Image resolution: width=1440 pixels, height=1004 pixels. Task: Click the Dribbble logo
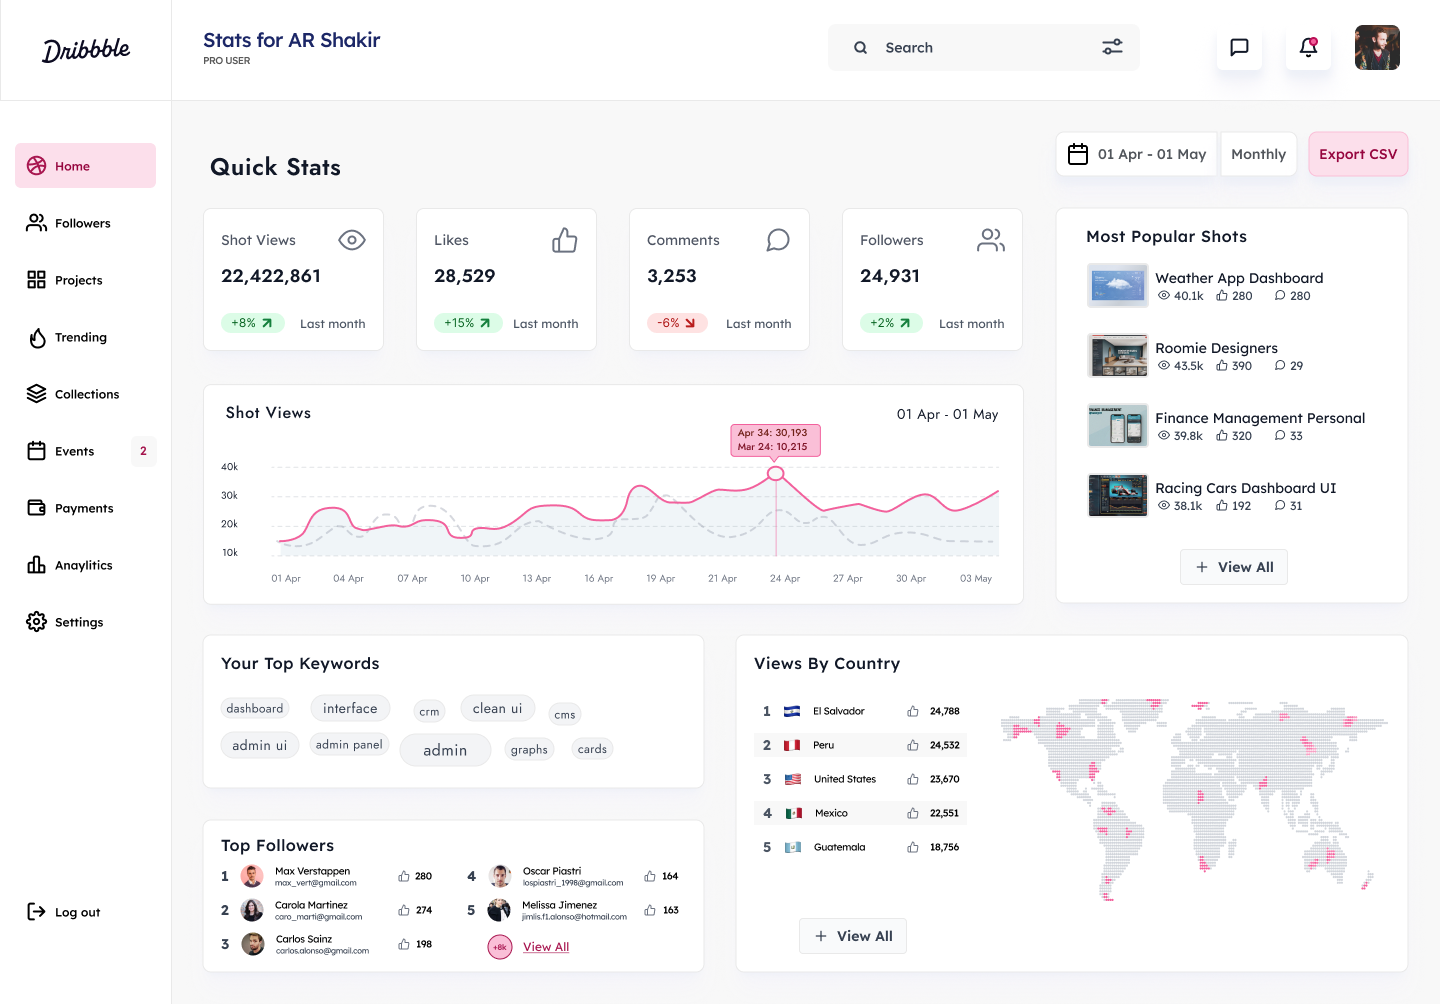point(86,50)
